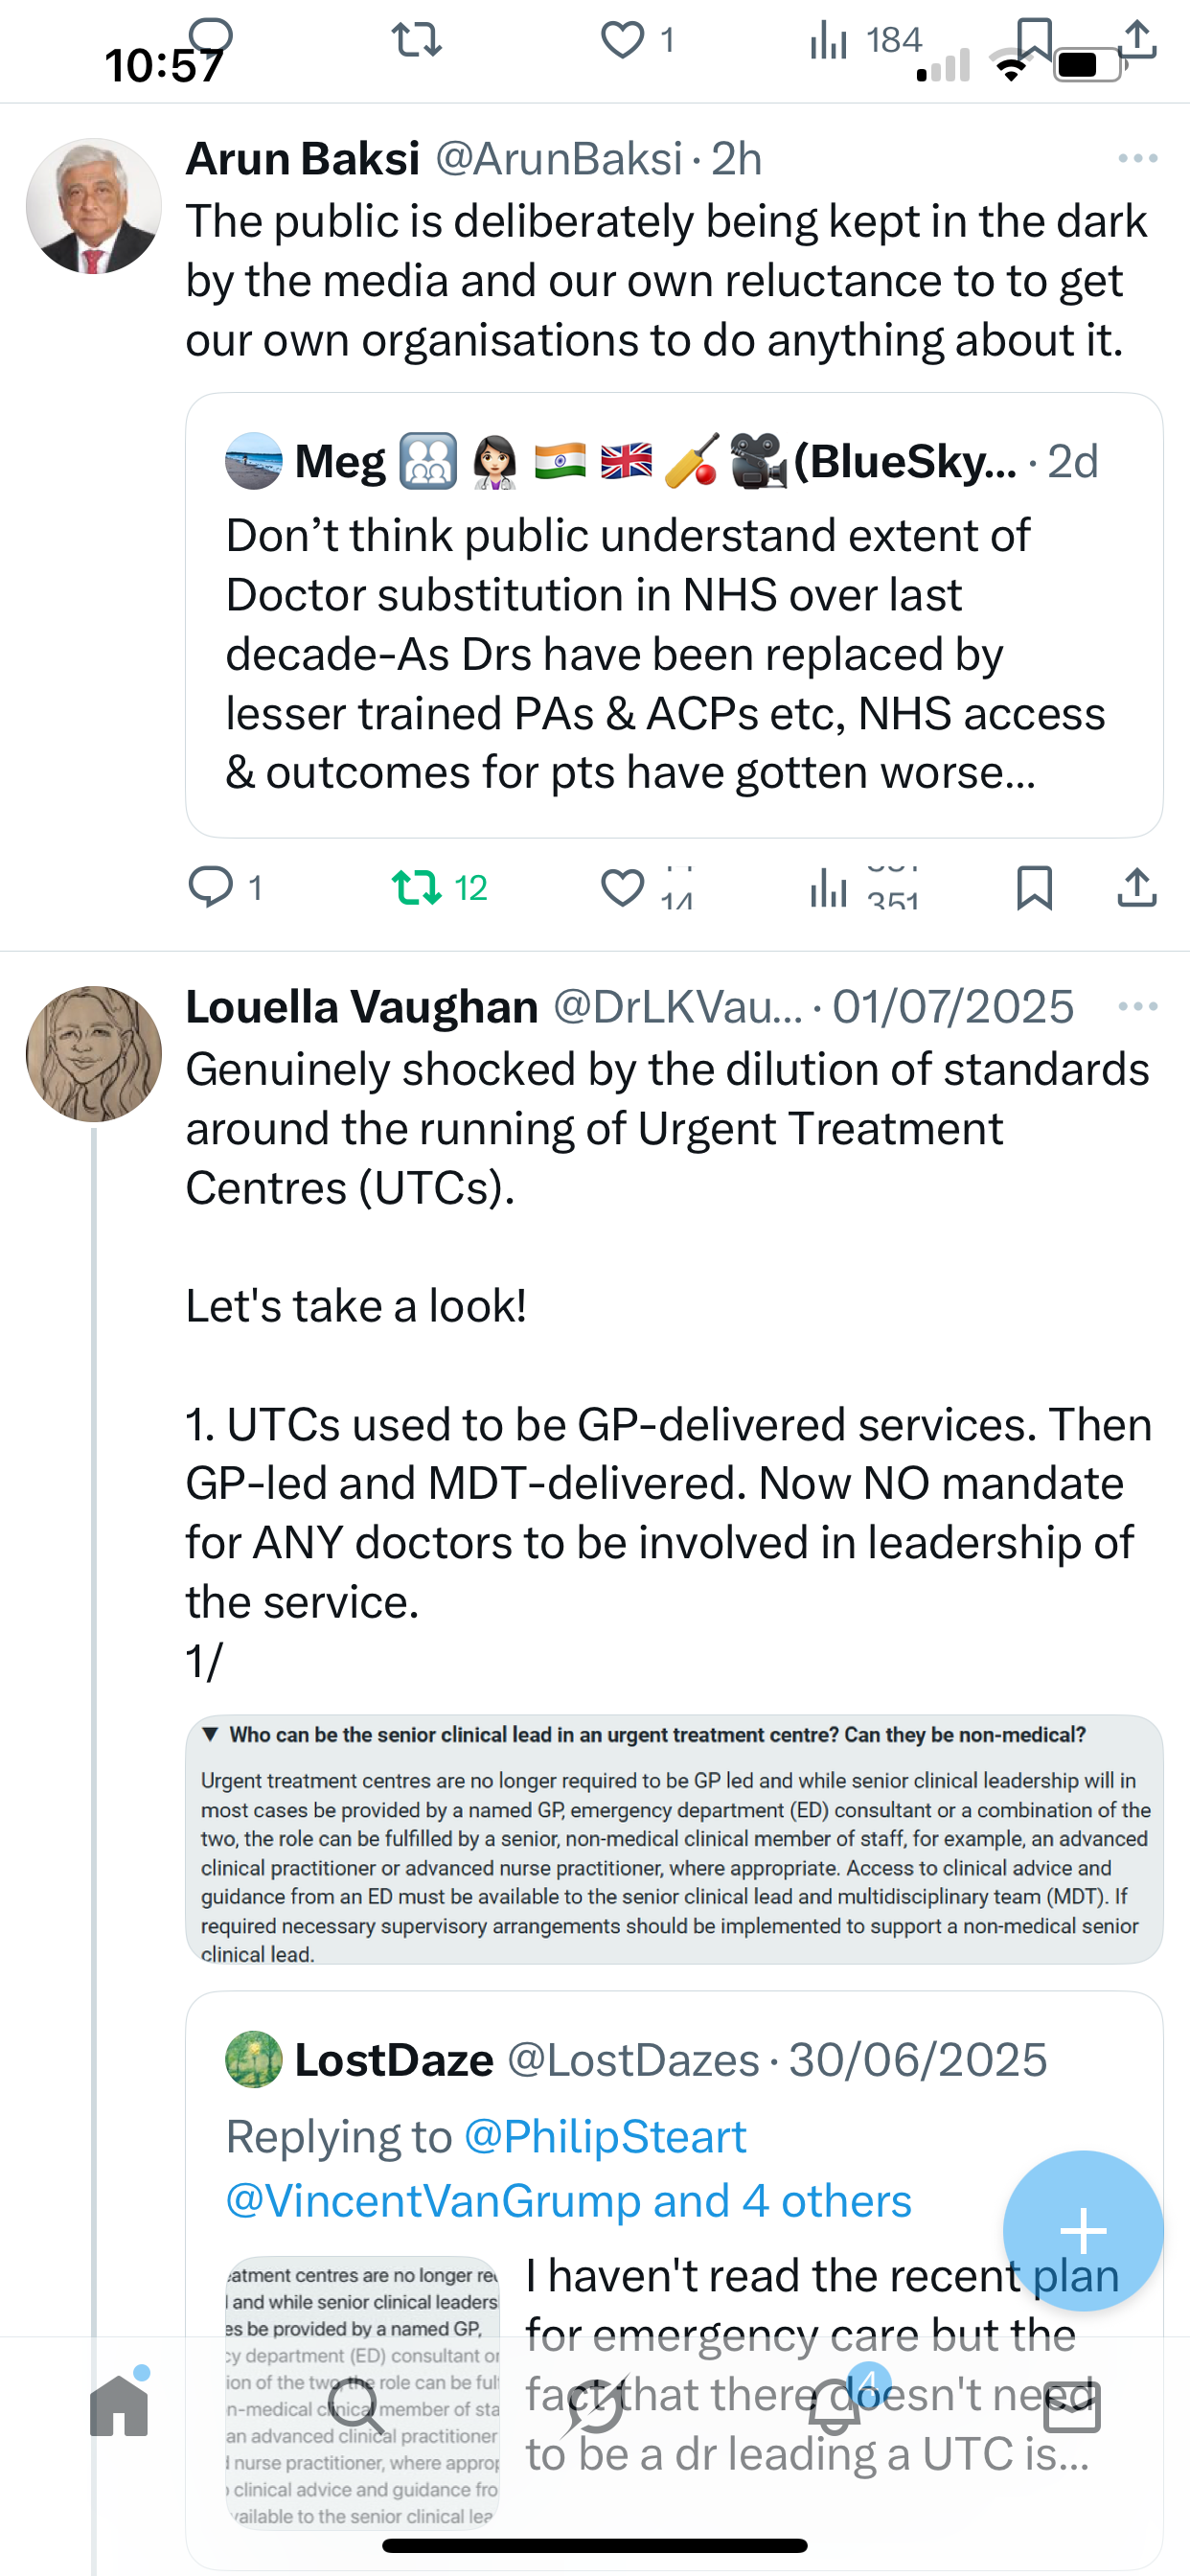
Task: Reply to Arun Baksi's post
Action: [211, 887]
